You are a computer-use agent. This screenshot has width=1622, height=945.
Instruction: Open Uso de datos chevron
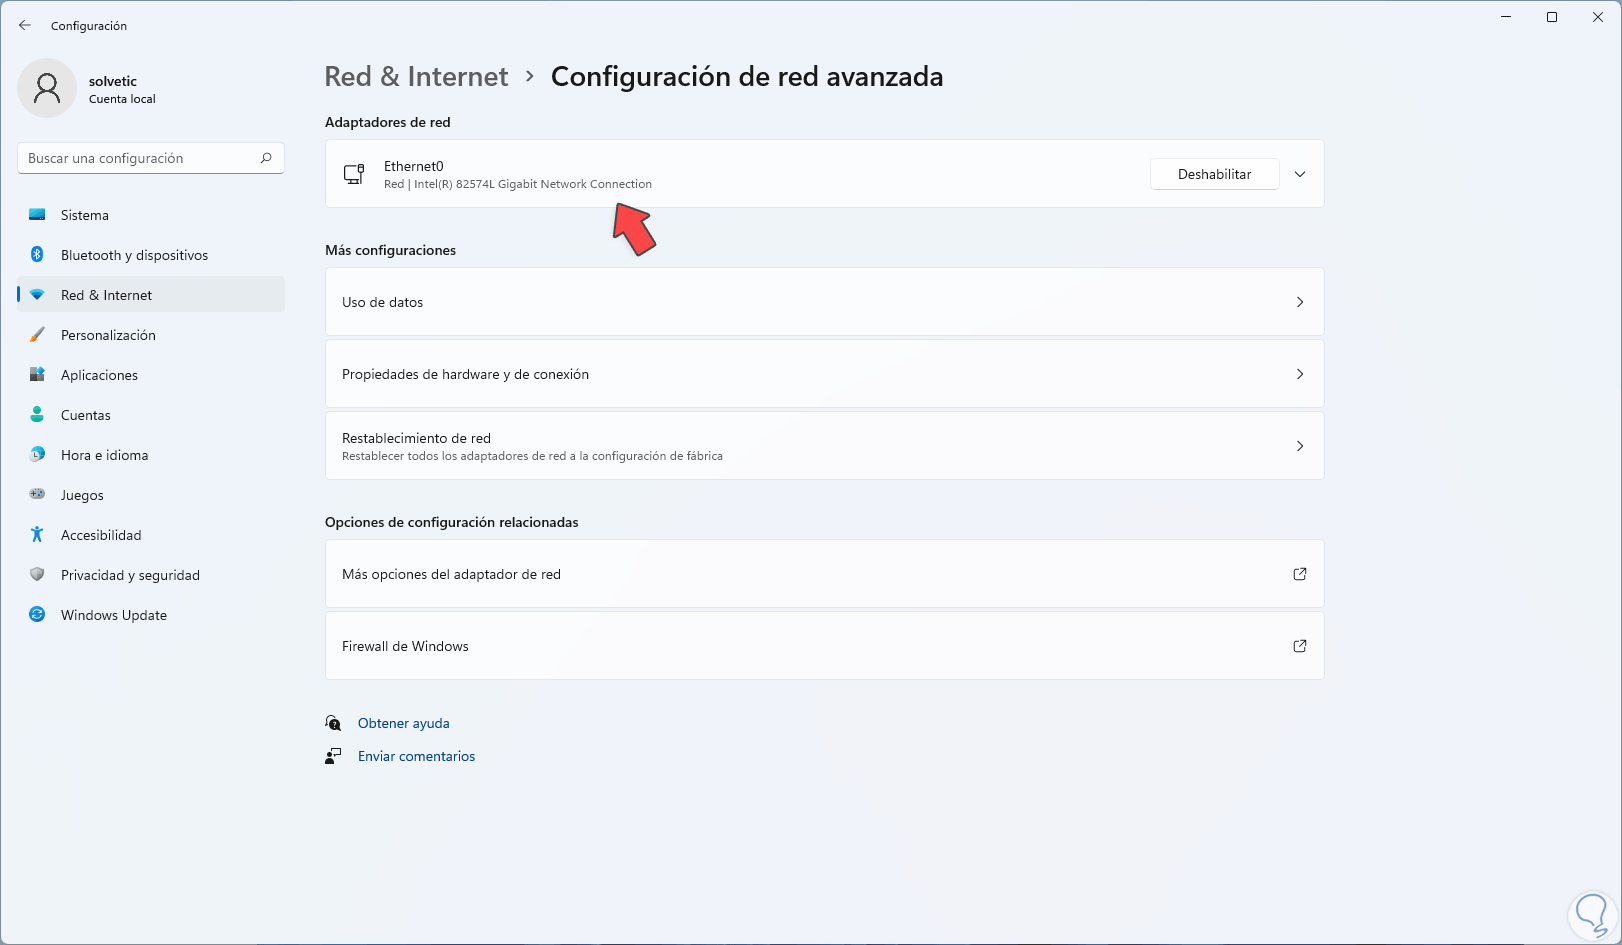1300,302
